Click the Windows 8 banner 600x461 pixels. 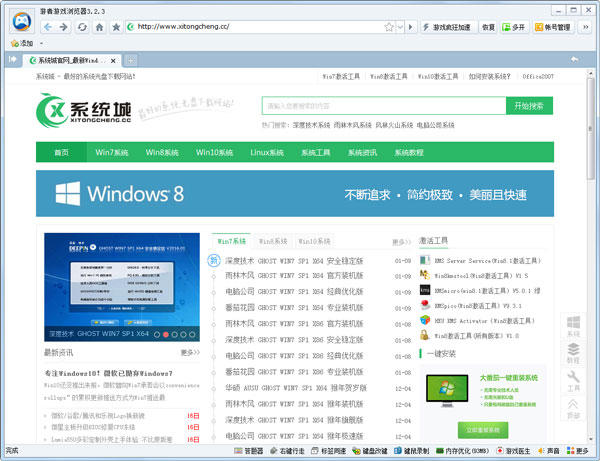tap(295, 193)
